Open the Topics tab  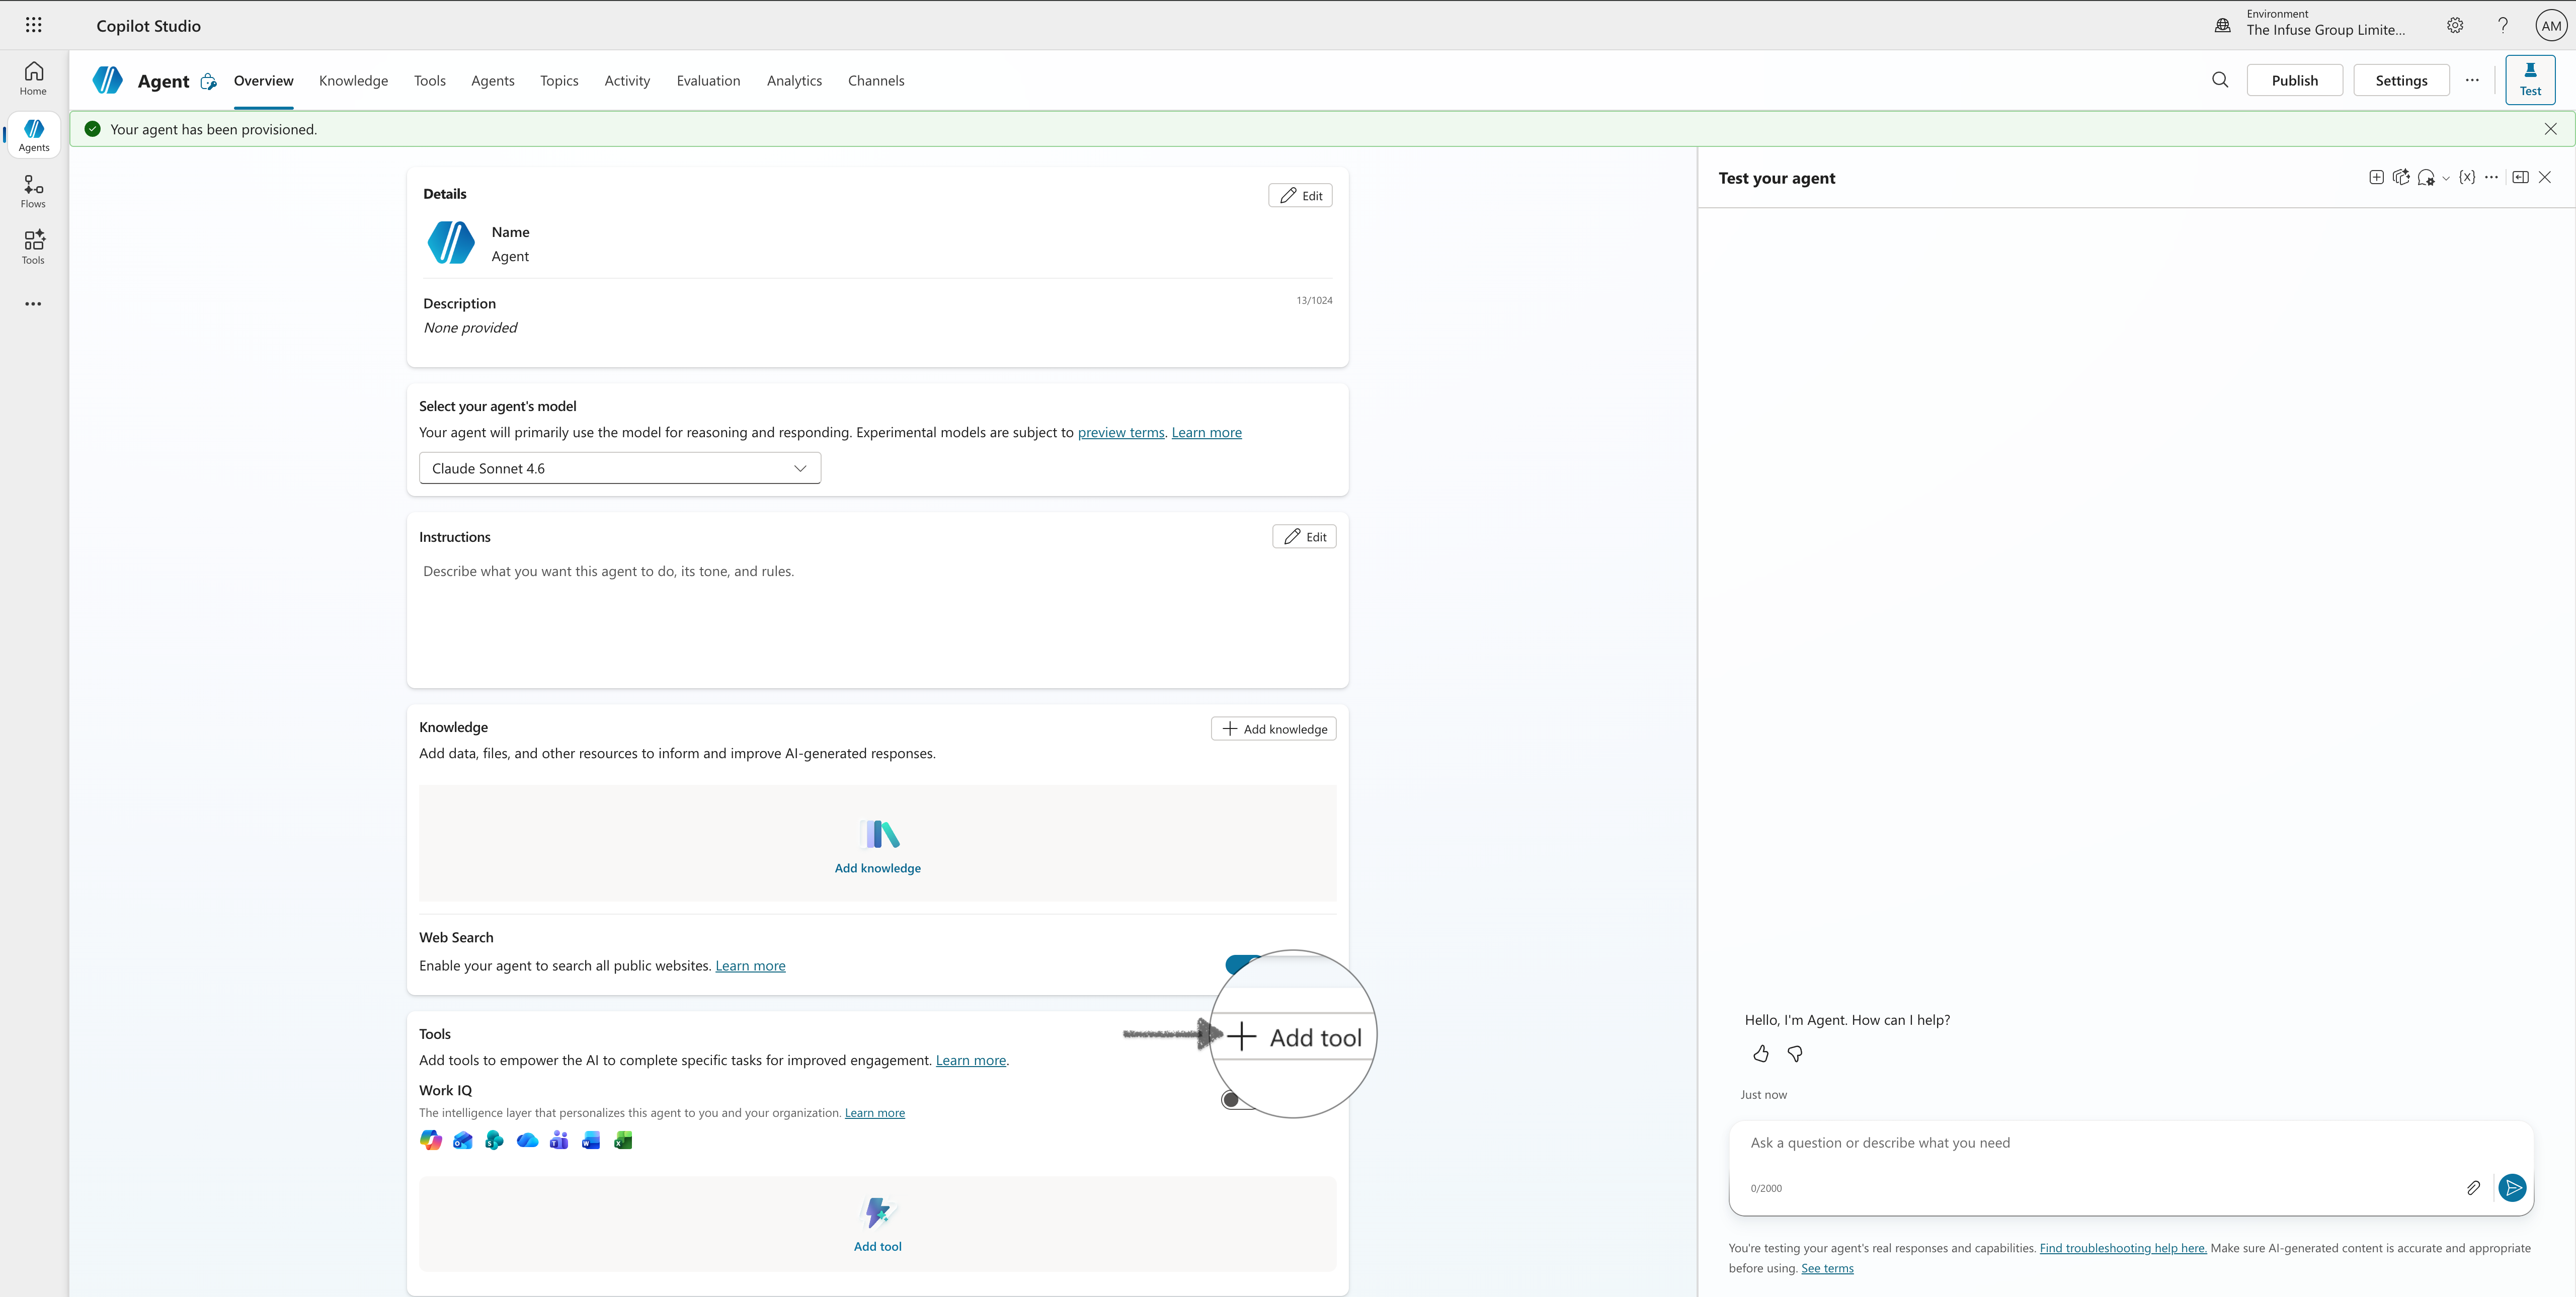(x=559, y=81)
